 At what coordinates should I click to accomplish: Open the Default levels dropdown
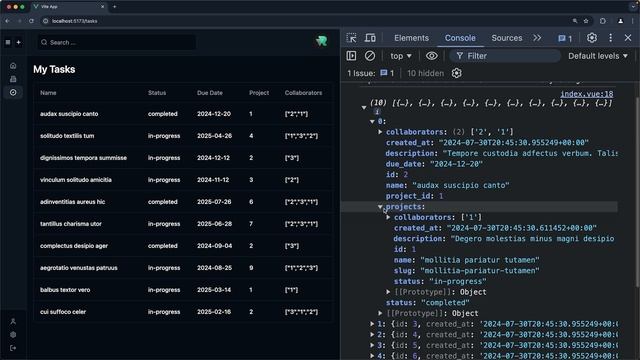[598, 56]
